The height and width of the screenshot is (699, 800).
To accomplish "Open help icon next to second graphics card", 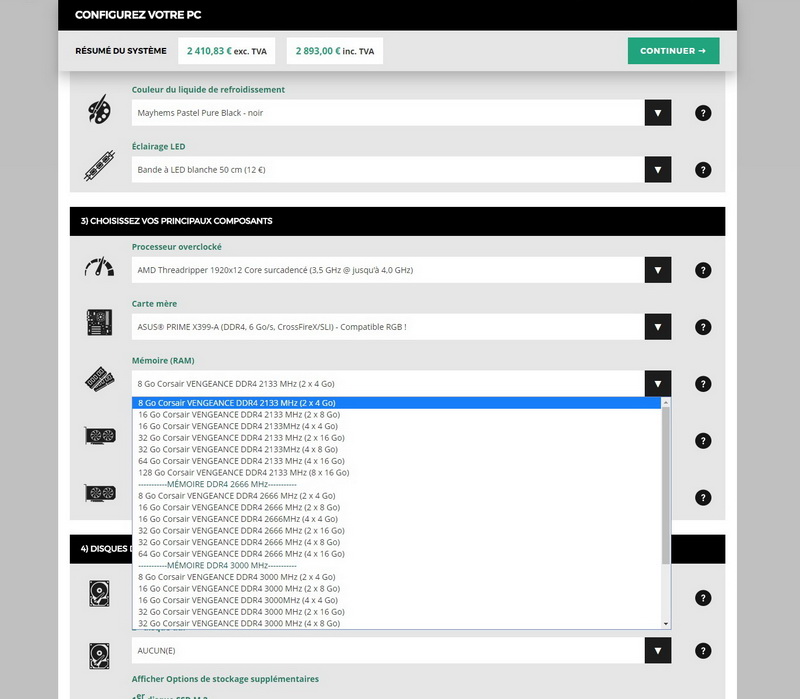I will 703,497.
